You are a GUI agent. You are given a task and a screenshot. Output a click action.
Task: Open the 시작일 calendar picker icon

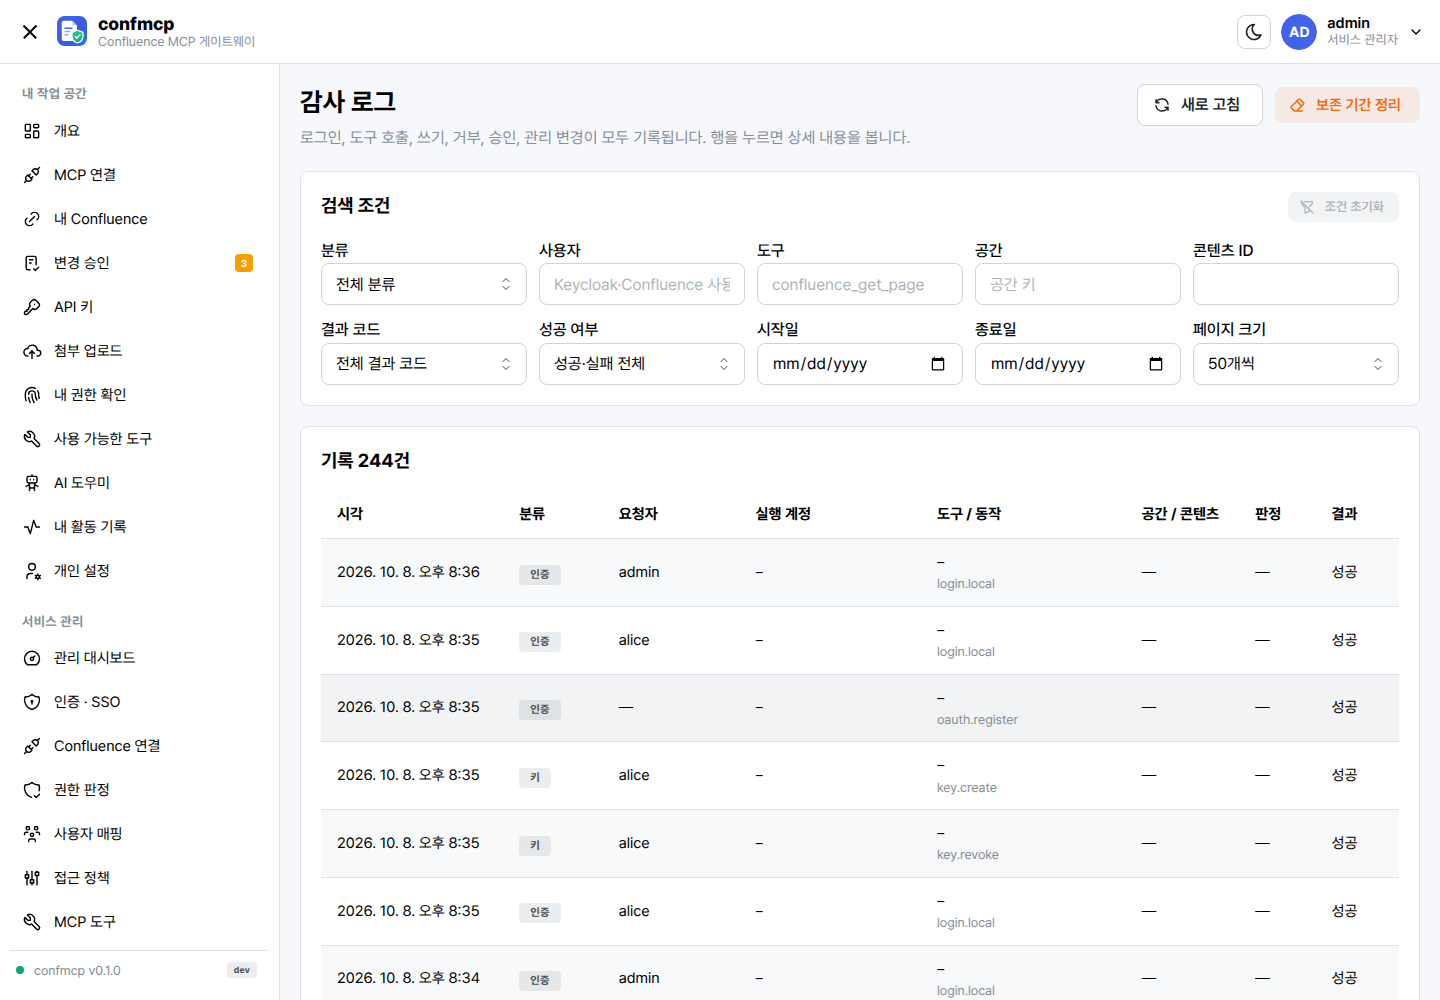click(938, 364)
